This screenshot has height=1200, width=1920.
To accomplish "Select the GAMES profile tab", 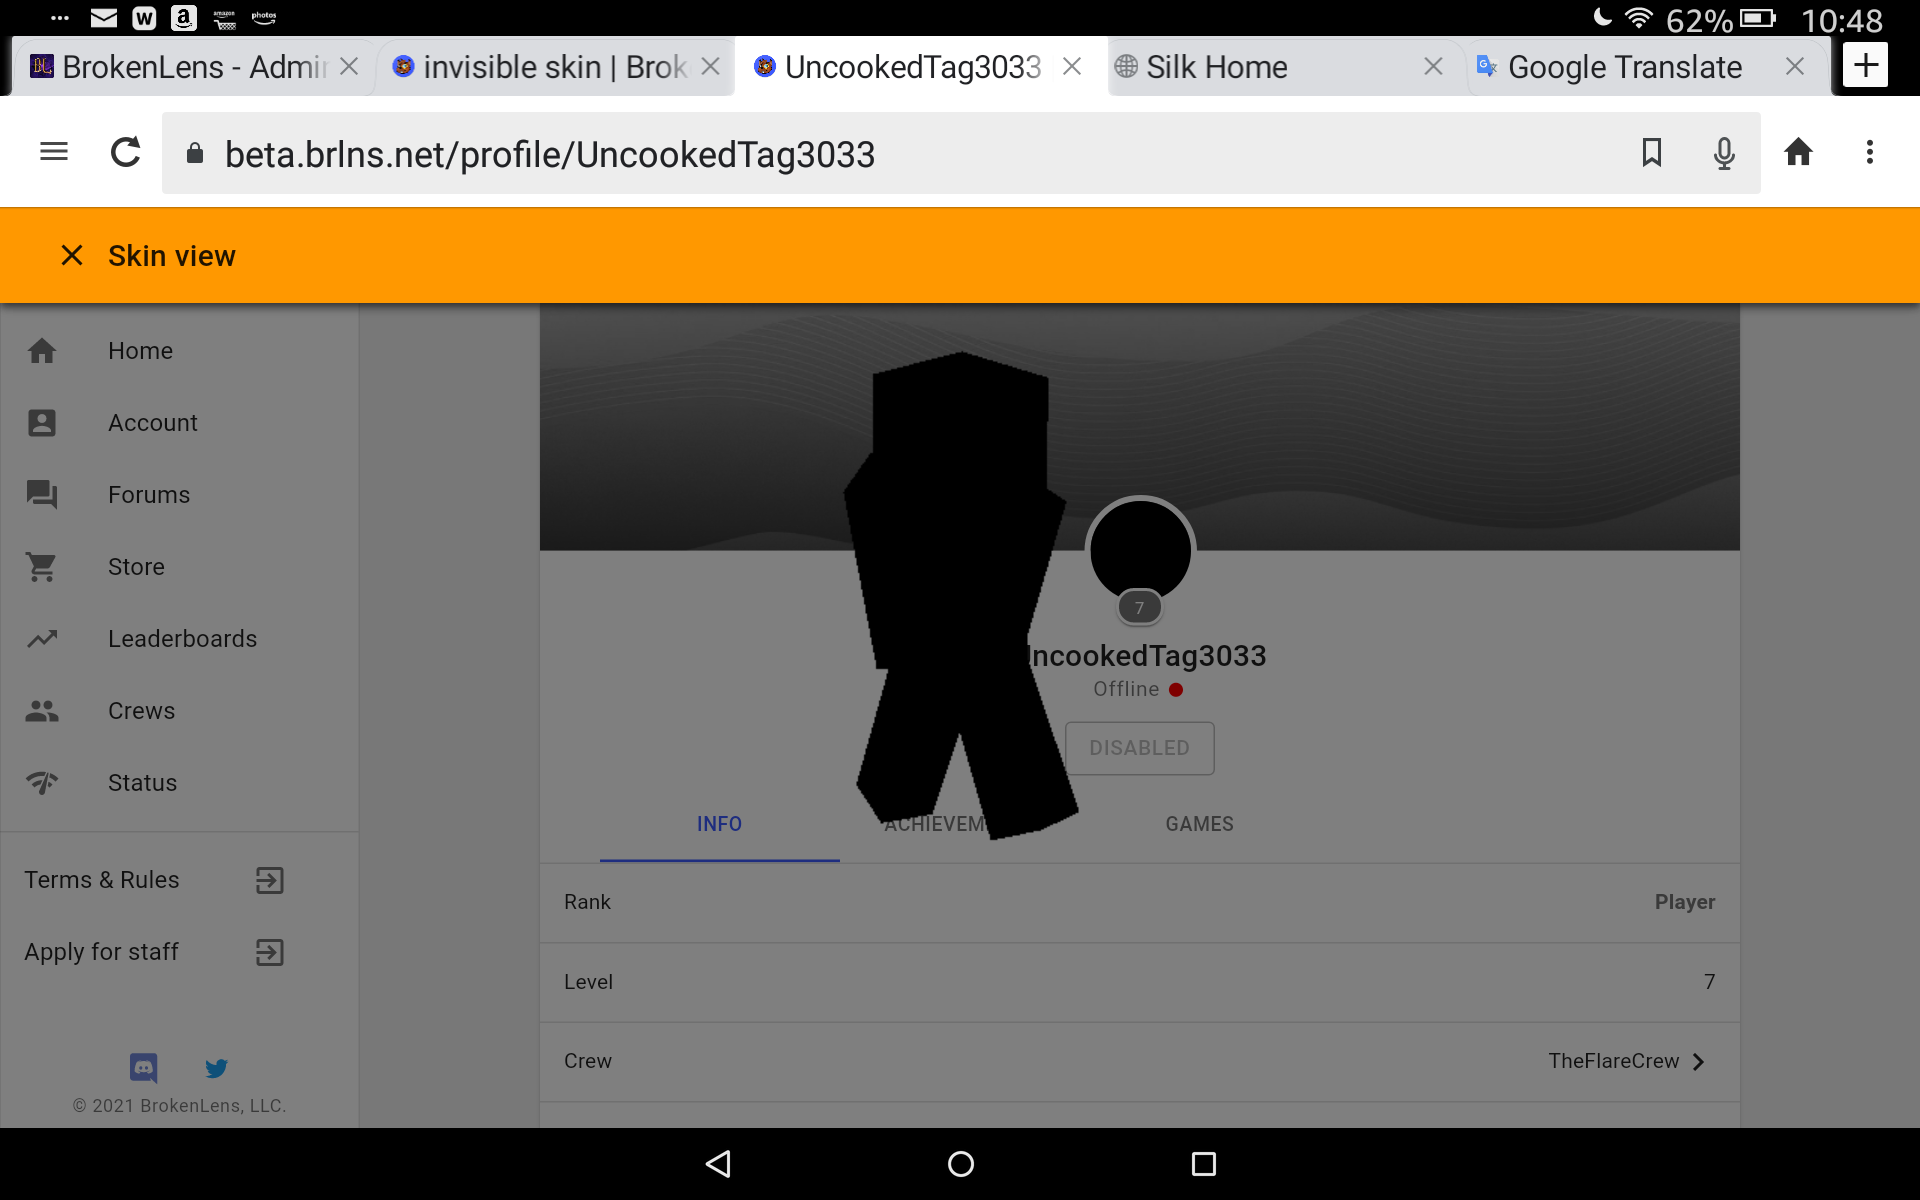I will (1199, 824).
